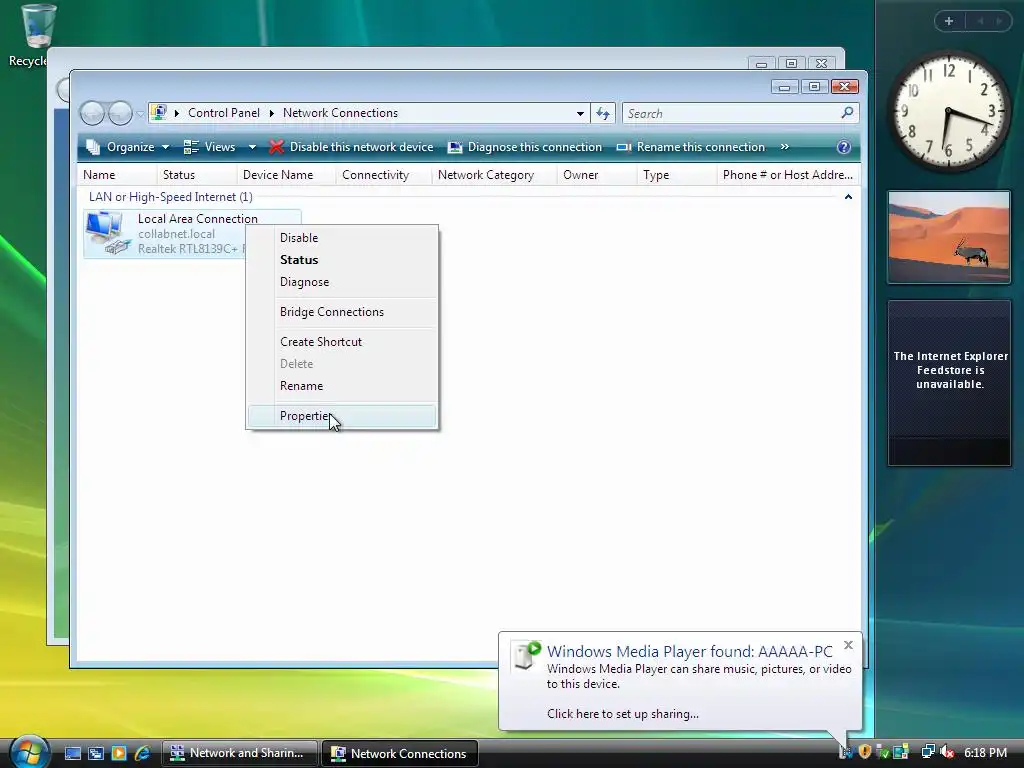Click the address bar refresh button
The width and height of the screenshot is (1024, 768).
click(x=603, y=114)
